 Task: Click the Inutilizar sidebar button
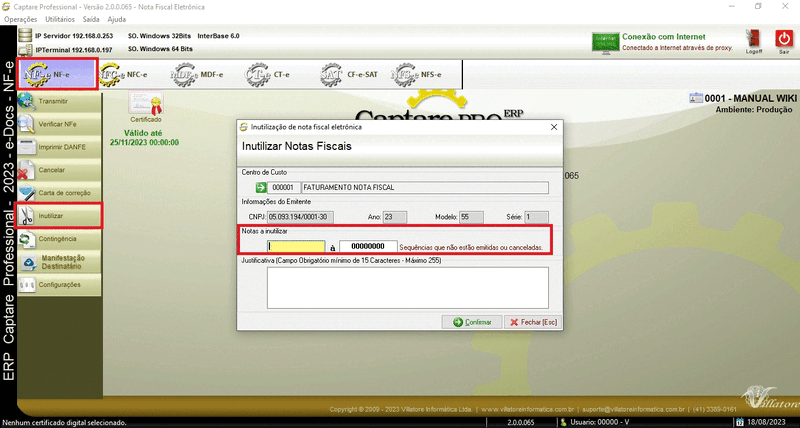(59, 216)
